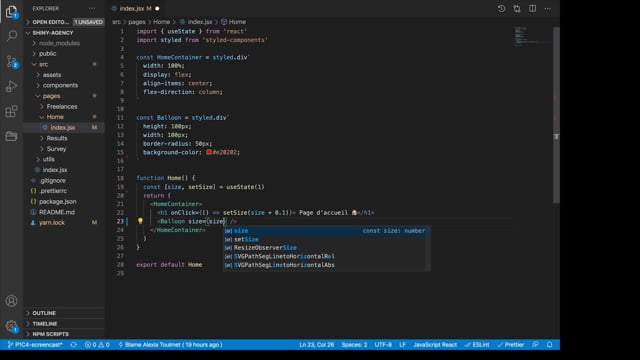640x360 pixels.
Task: Click the feedback icon in status bar
Action: click(x=535, y=345)
